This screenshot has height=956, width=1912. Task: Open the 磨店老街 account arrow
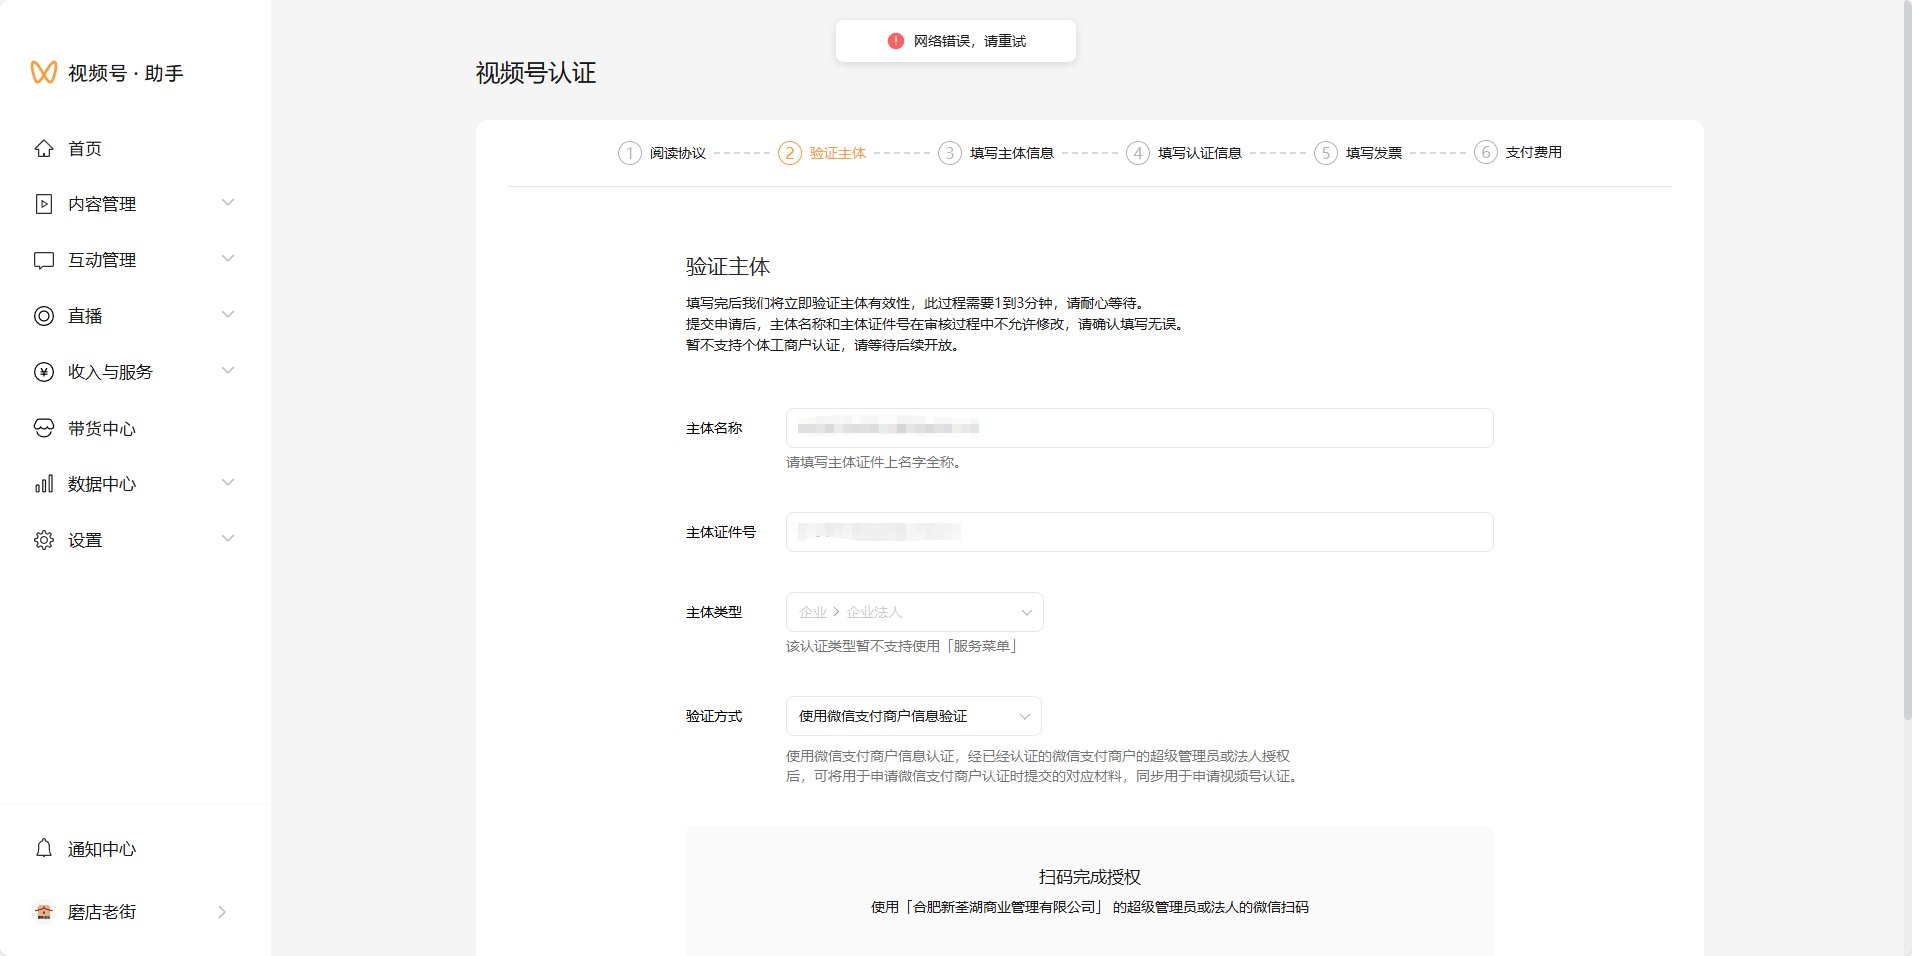[x=222, y=912]
